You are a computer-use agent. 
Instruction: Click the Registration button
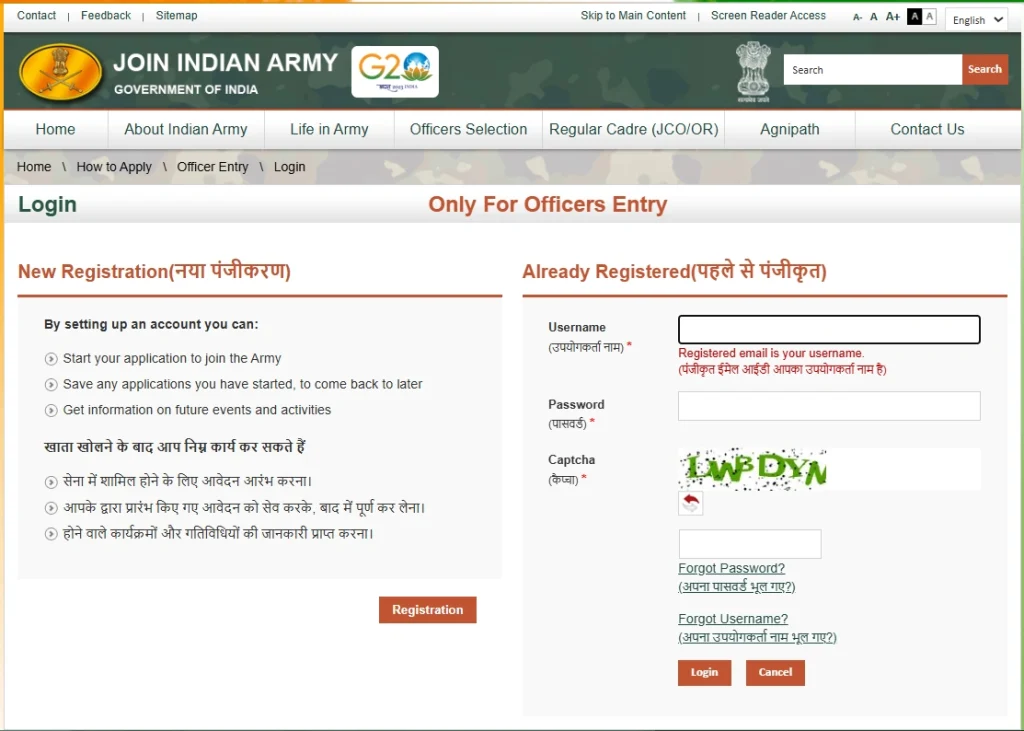tap(427, 609)
